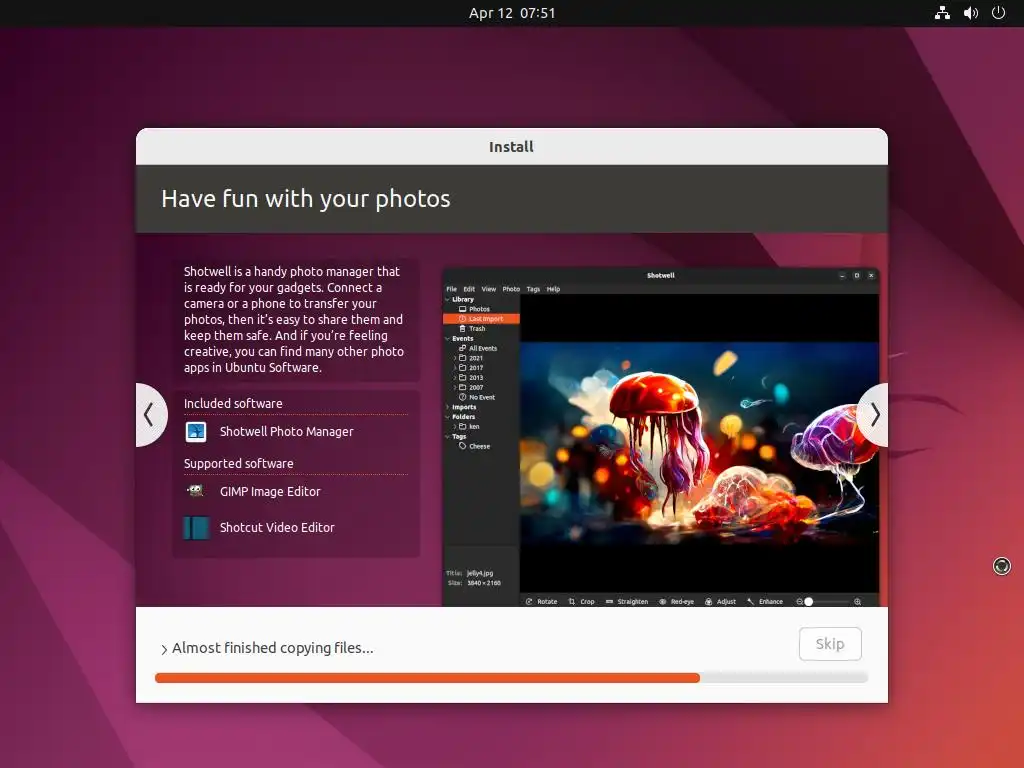This screenshot has height=768, width=1024.
Task: Expand the copying files details chevron
Action: [164, 649]
